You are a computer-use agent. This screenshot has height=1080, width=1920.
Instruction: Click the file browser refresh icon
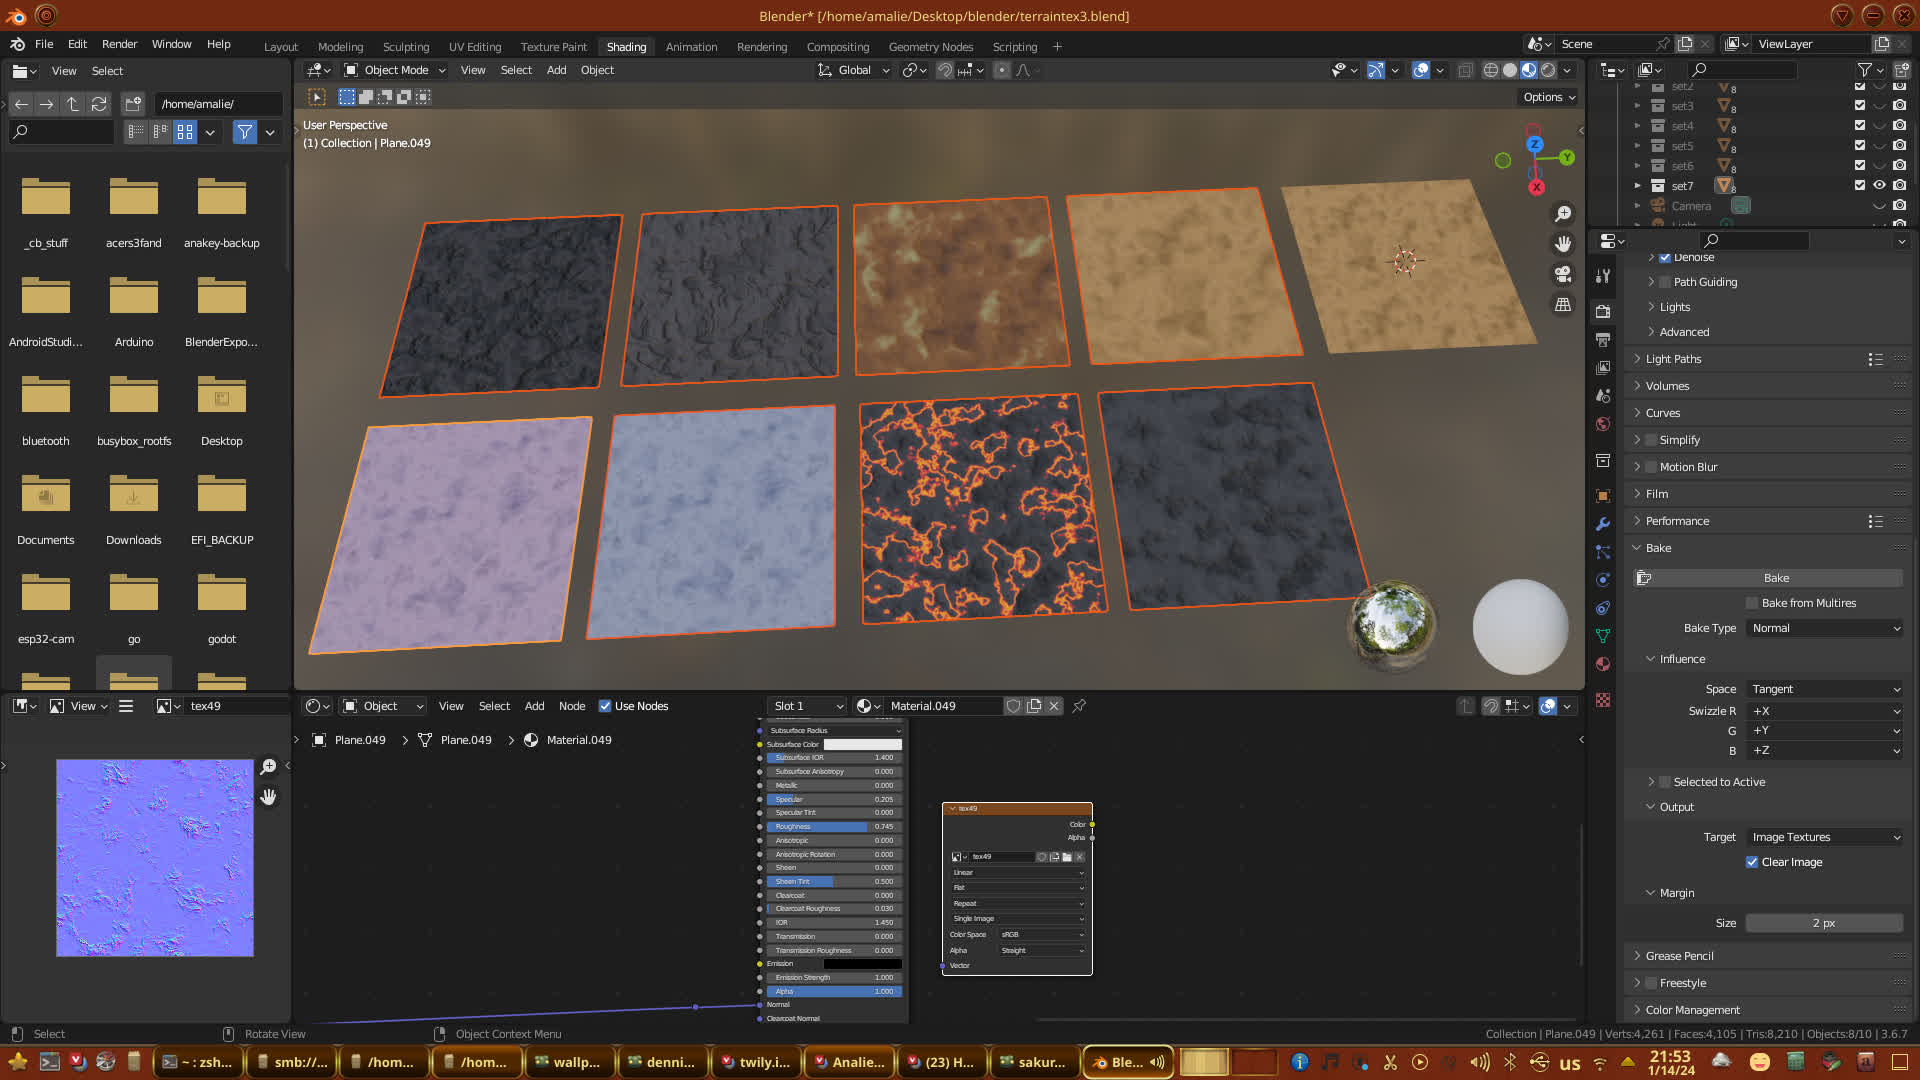tap(98, 104)
